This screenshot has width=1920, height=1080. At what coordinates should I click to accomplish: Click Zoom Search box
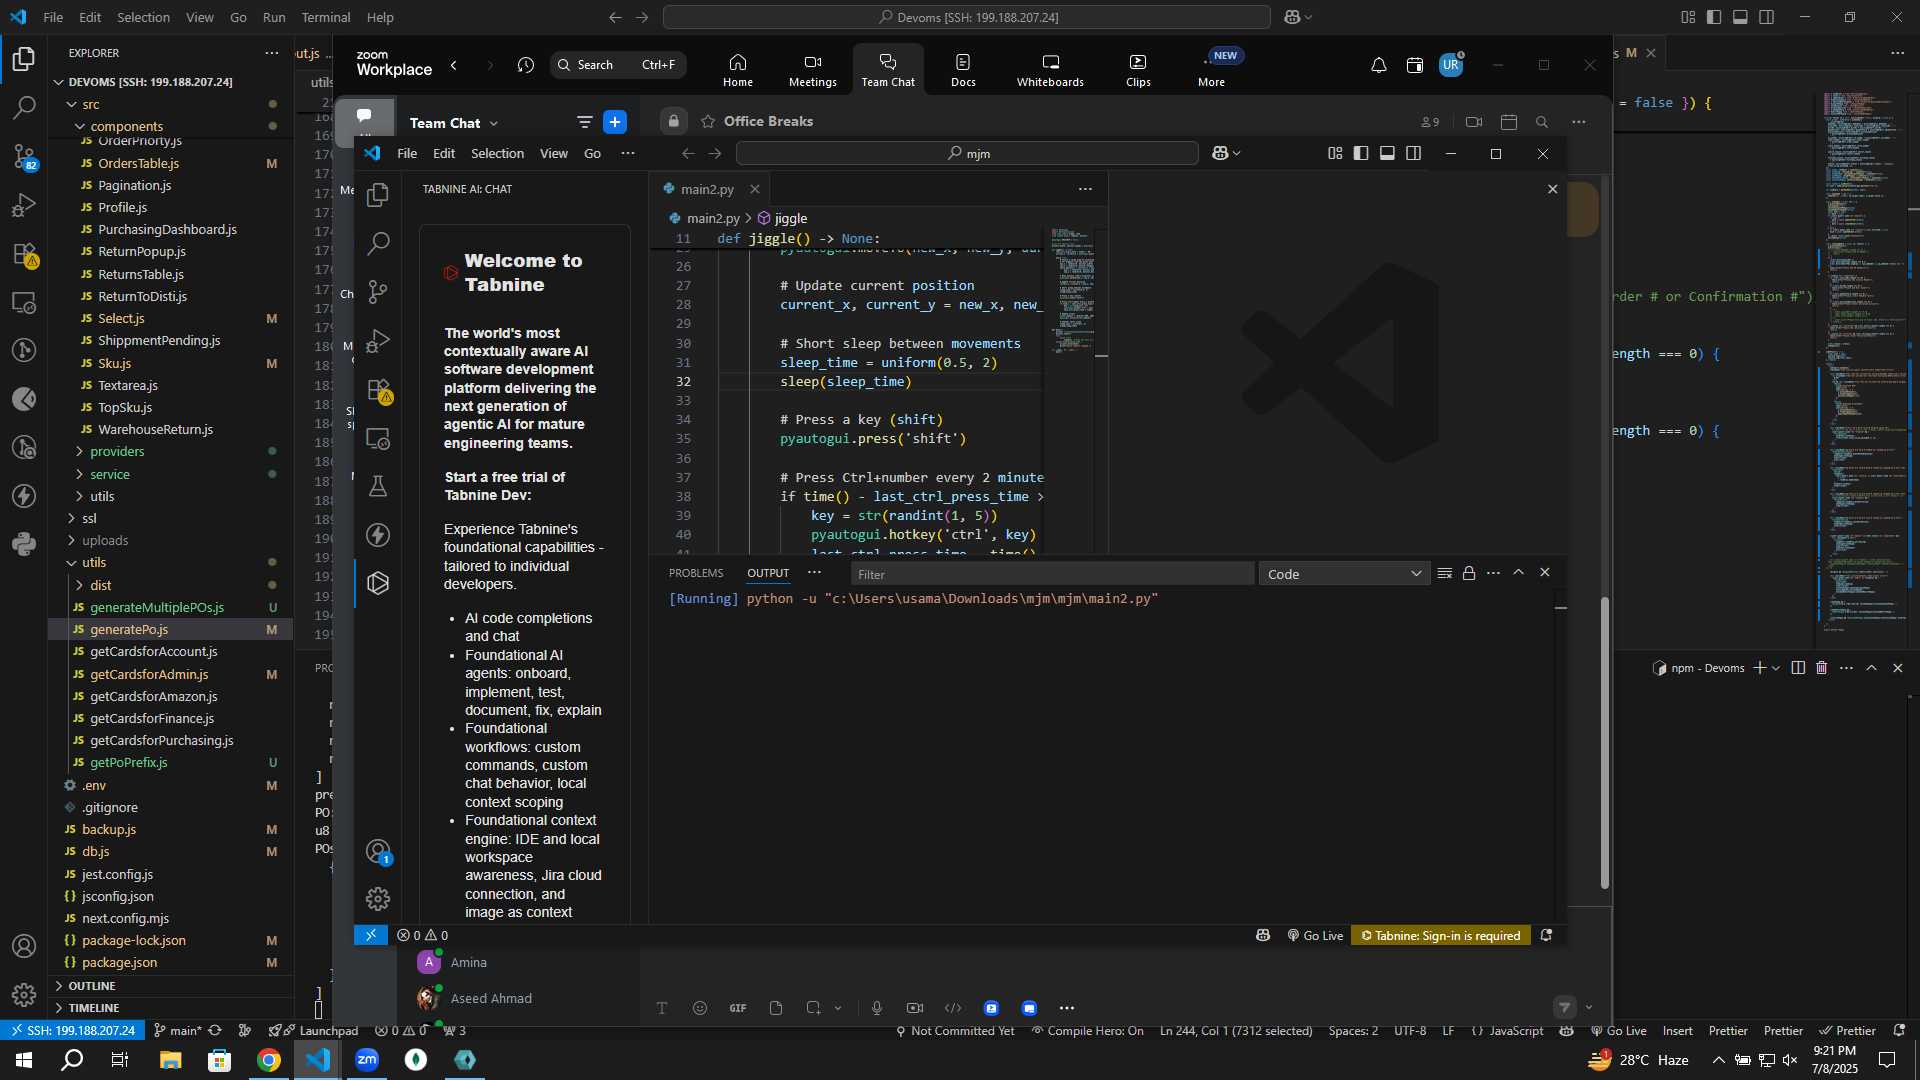(x=617, y=65)
